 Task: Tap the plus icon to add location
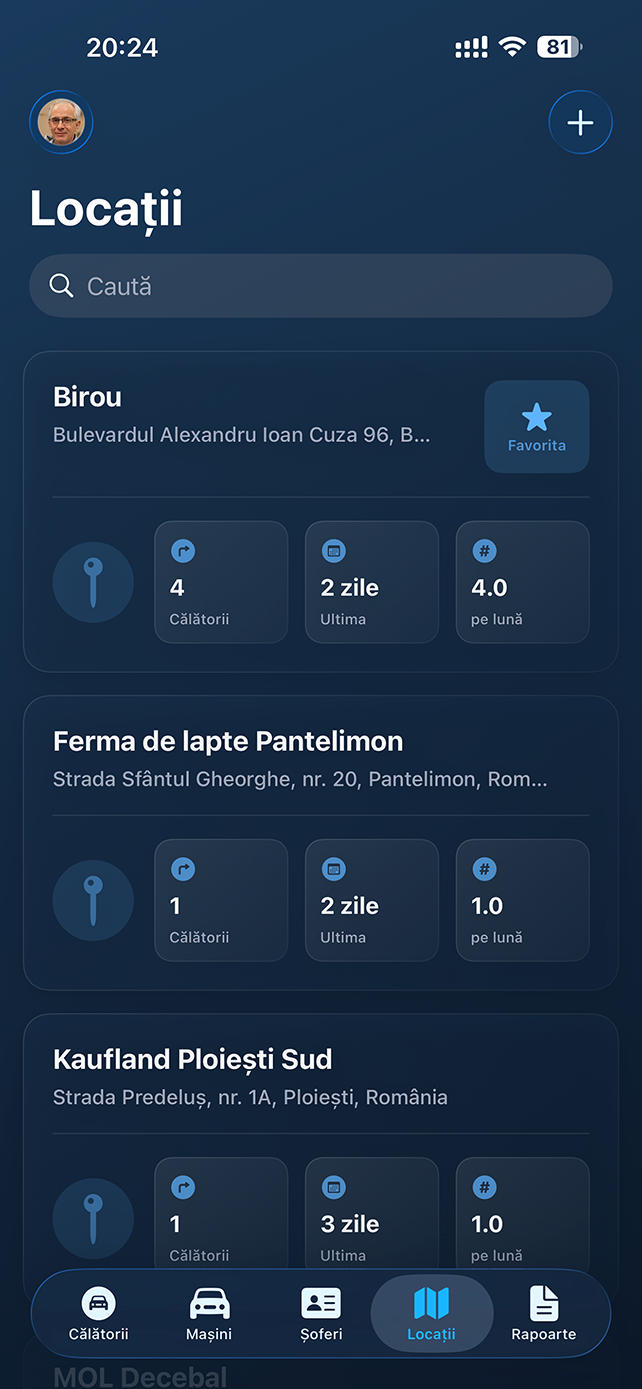tap(580, 123)
